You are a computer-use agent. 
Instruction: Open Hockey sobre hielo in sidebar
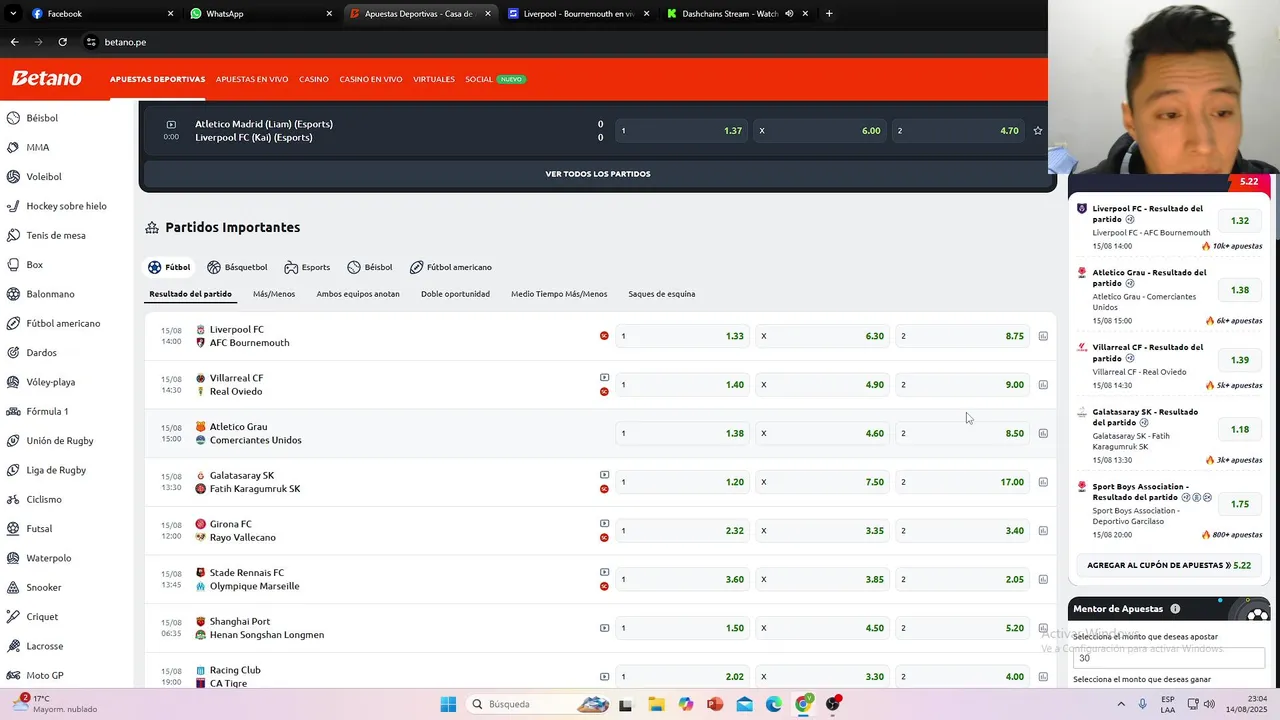[66, 206]
